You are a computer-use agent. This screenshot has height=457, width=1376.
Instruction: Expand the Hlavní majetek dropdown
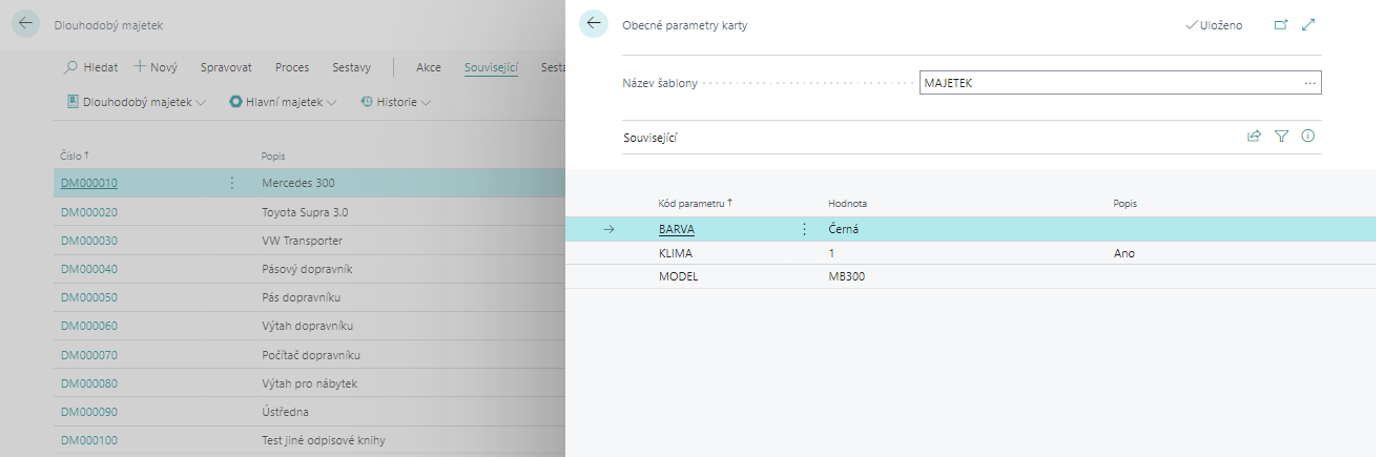coord(283,102)
